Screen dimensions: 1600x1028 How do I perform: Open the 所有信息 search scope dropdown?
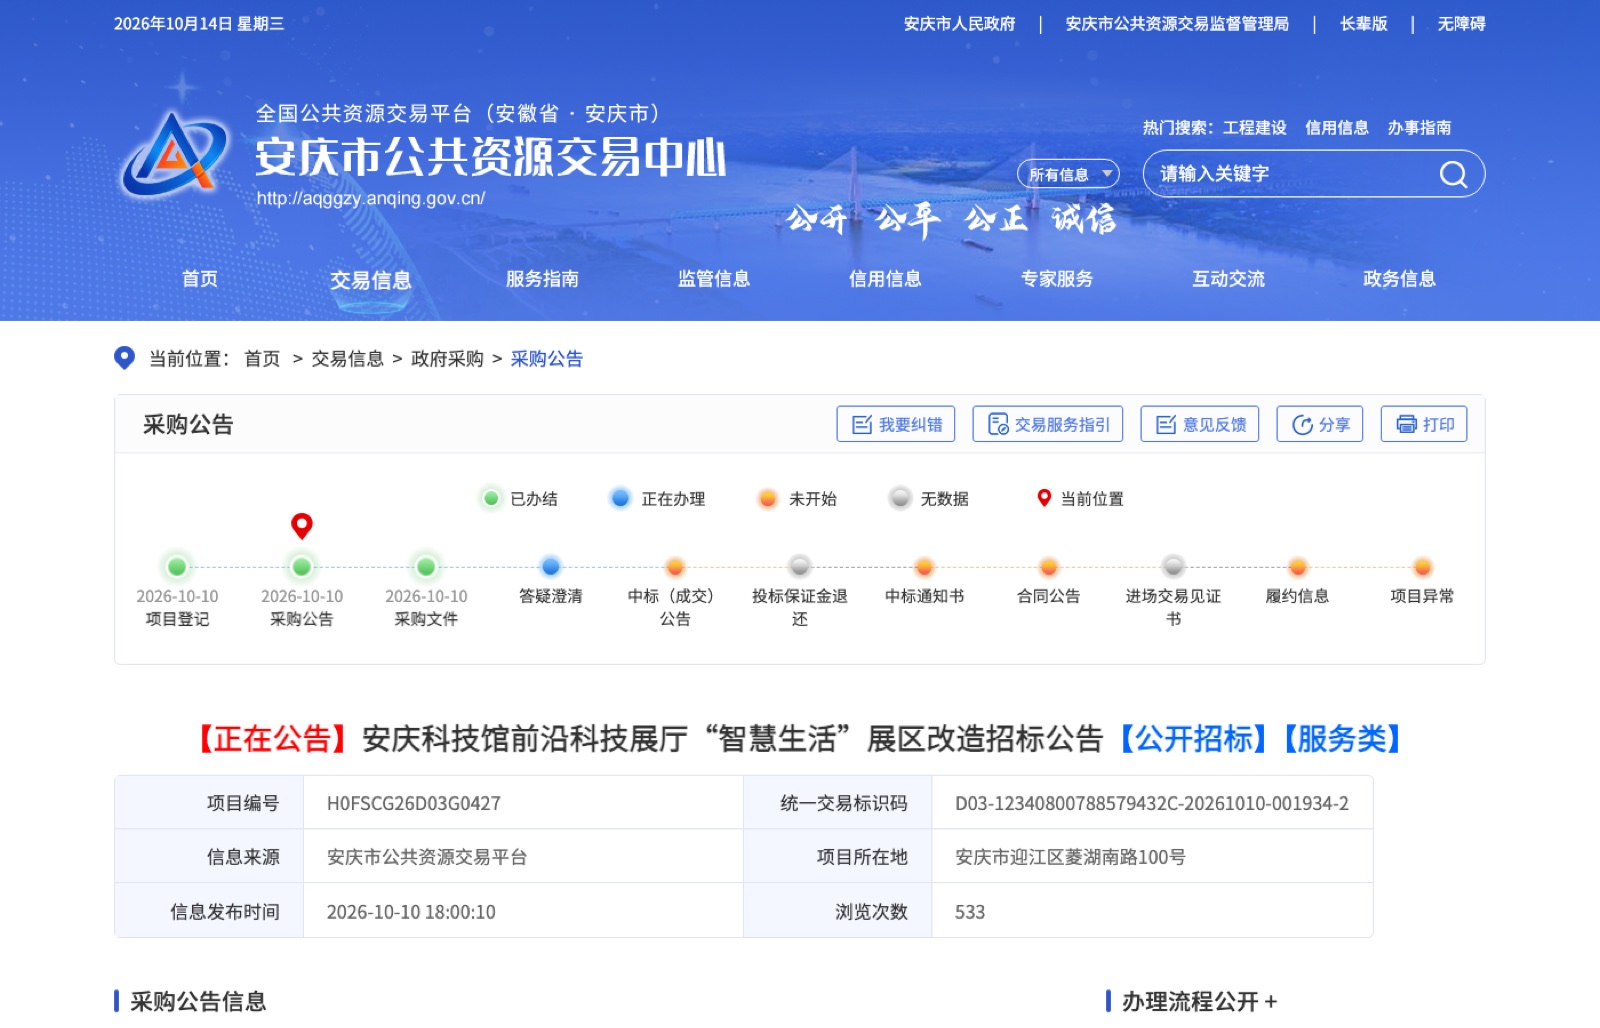(x=1068, y=174)
